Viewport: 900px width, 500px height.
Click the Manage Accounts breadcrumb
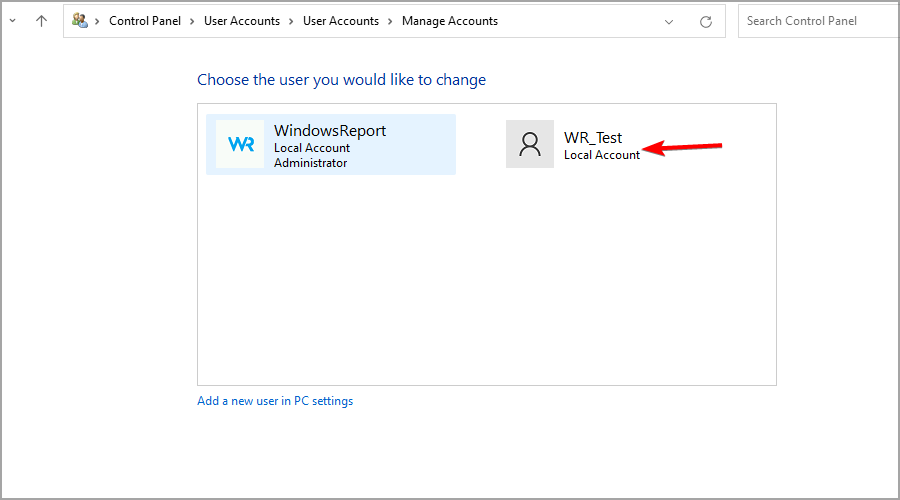(449, 21)
